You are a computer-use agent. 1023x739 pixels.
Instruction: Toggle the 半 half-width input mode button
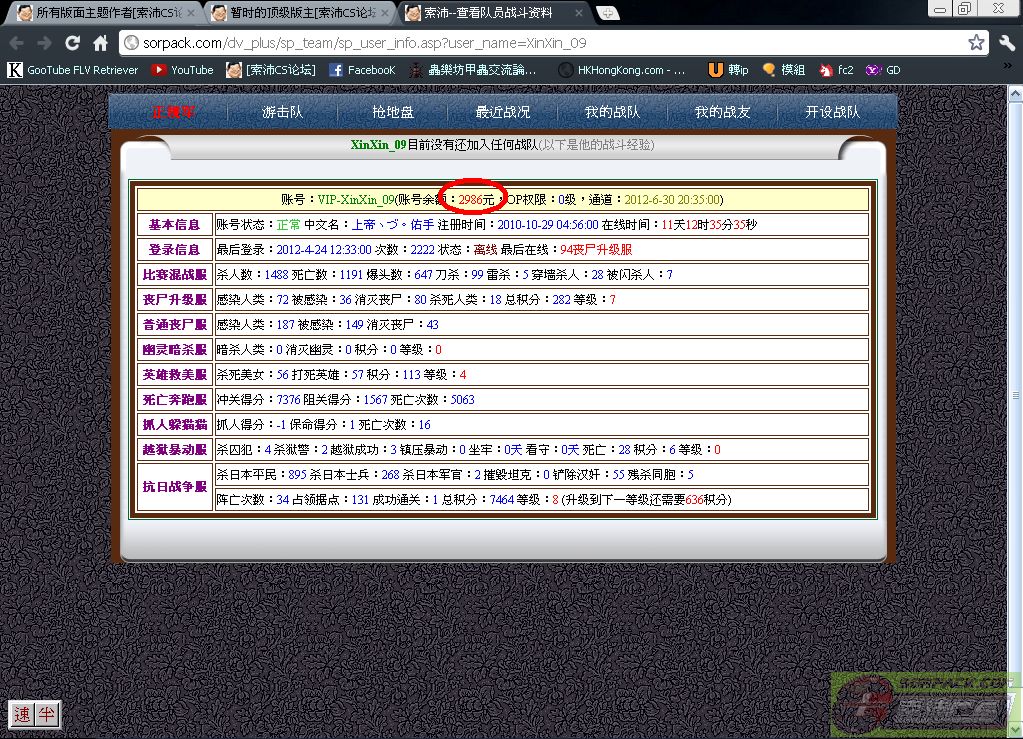coord(46,714)
